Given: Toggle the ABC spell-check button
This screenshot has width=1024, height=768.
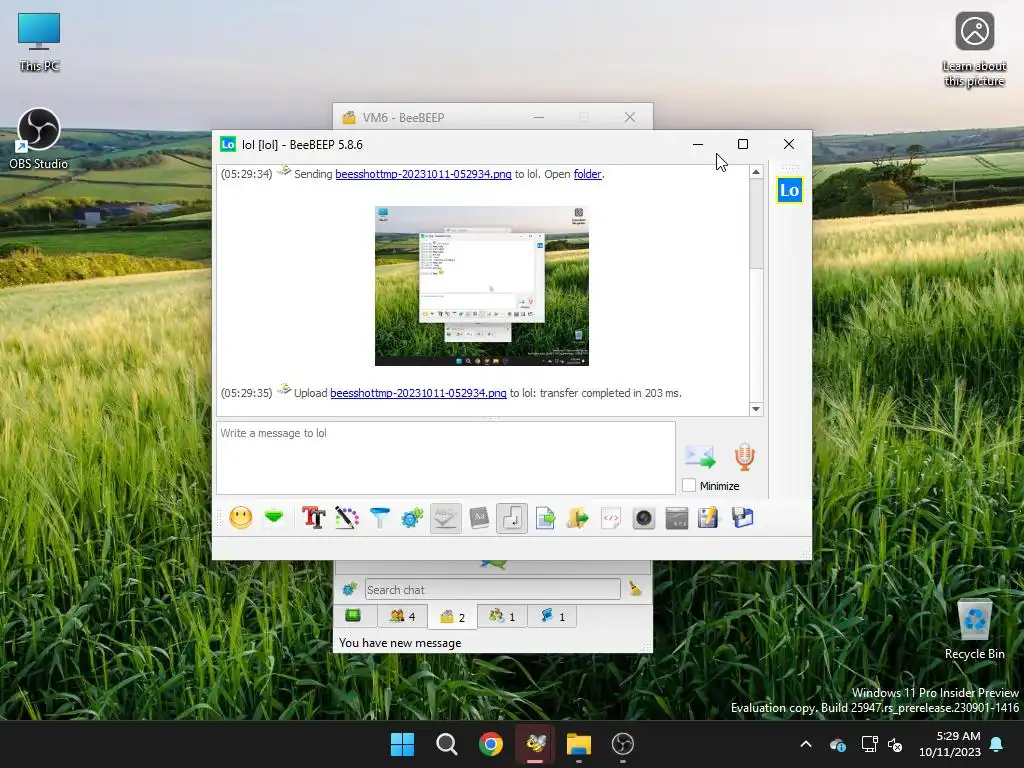Looking at the screenshot, I should click(x=445, y=519).
